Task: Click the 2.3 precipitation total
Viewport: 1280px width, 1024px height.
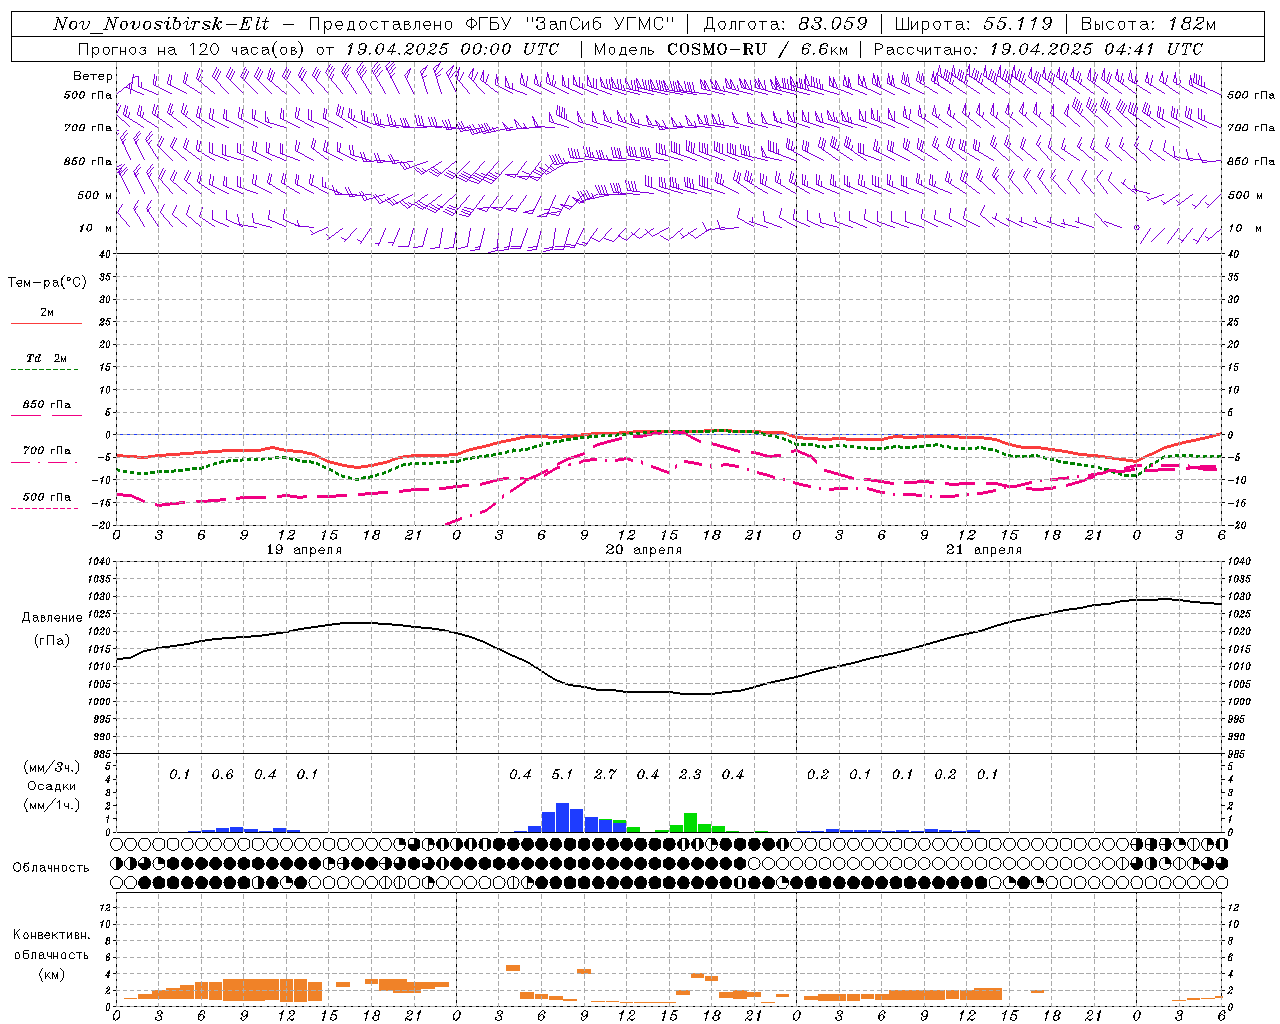Action: pyautogui.click(x=690, y=775)
